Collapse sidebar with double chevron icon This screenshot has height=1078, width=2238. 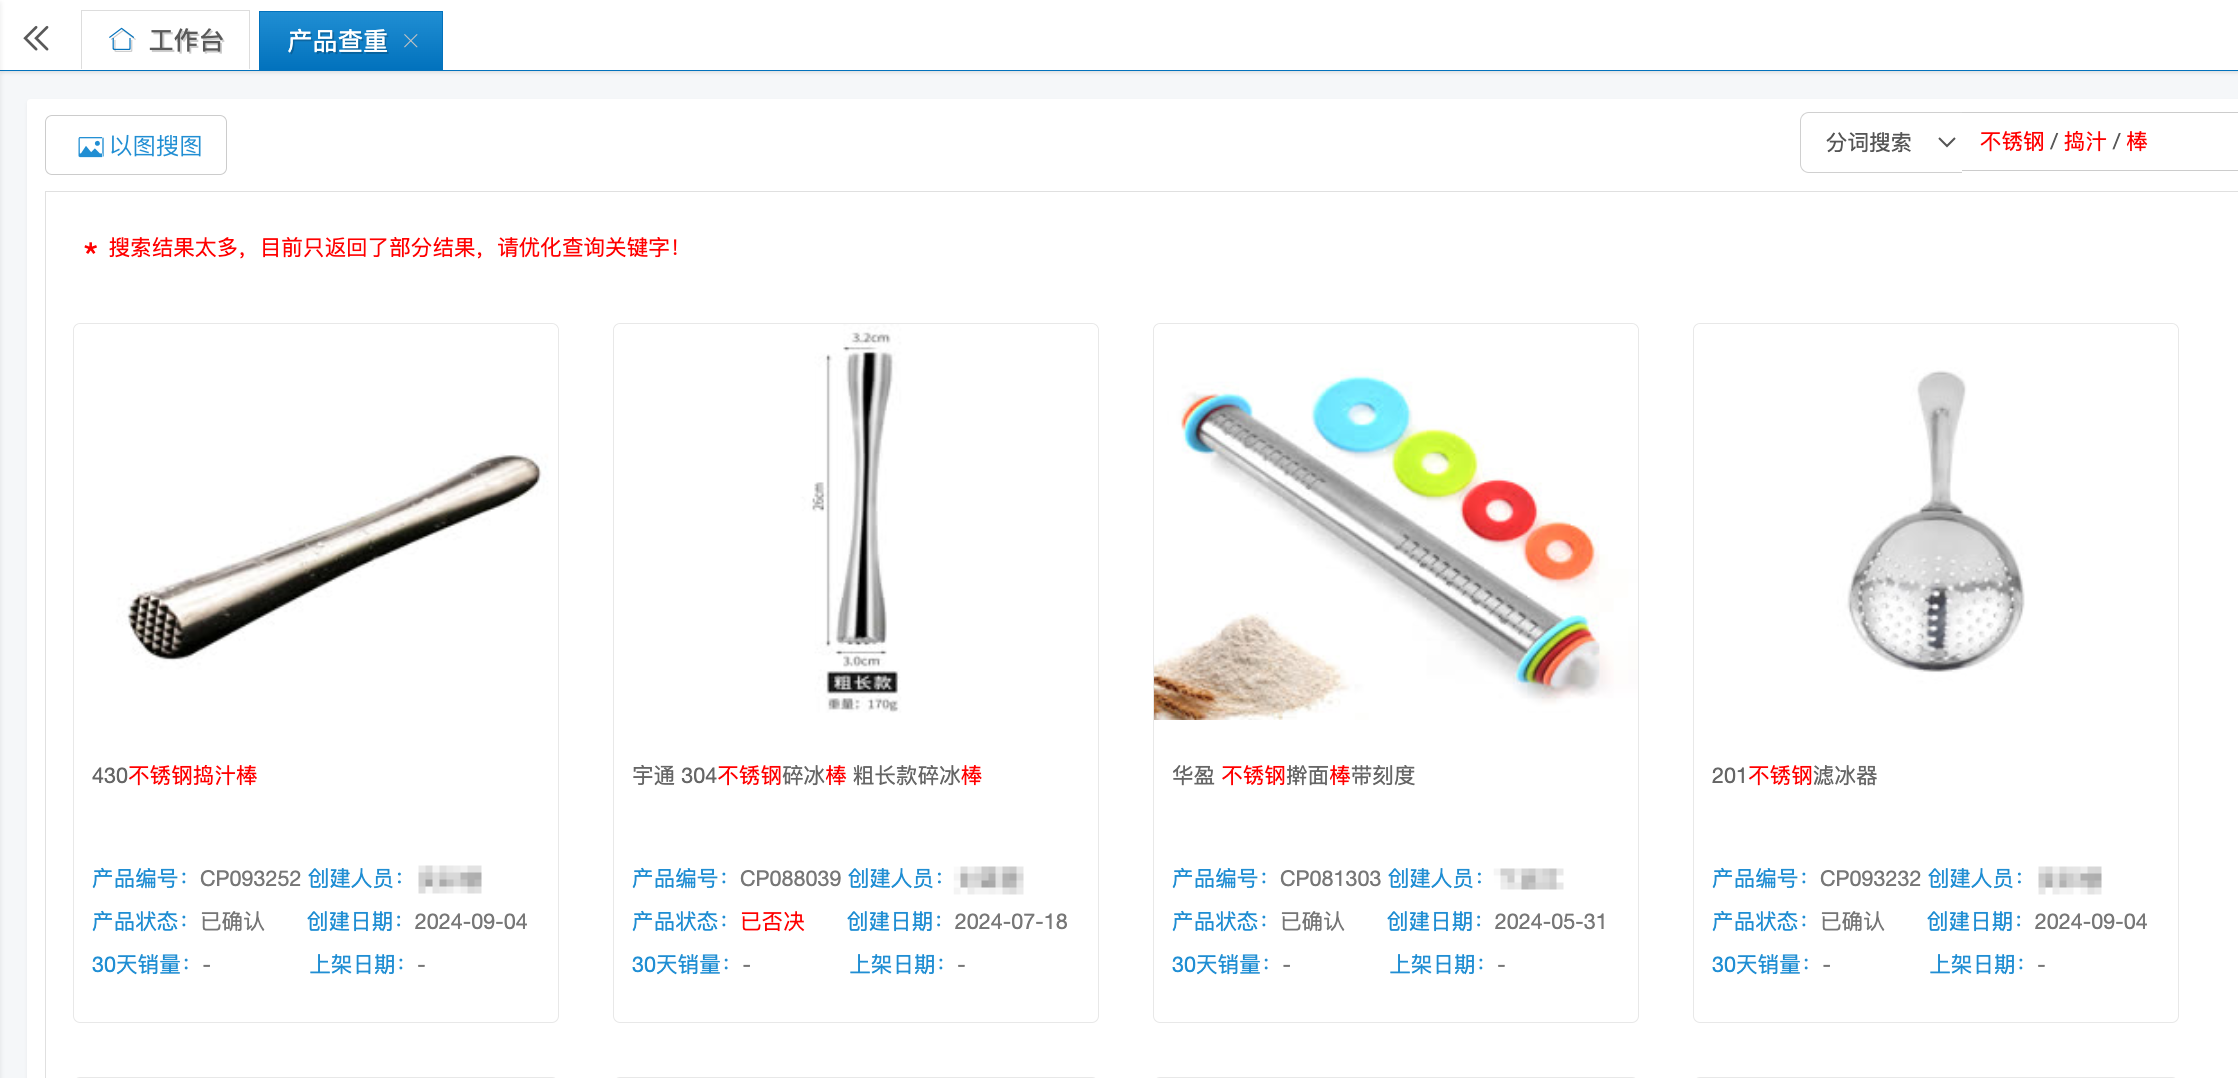click(36, 39)
